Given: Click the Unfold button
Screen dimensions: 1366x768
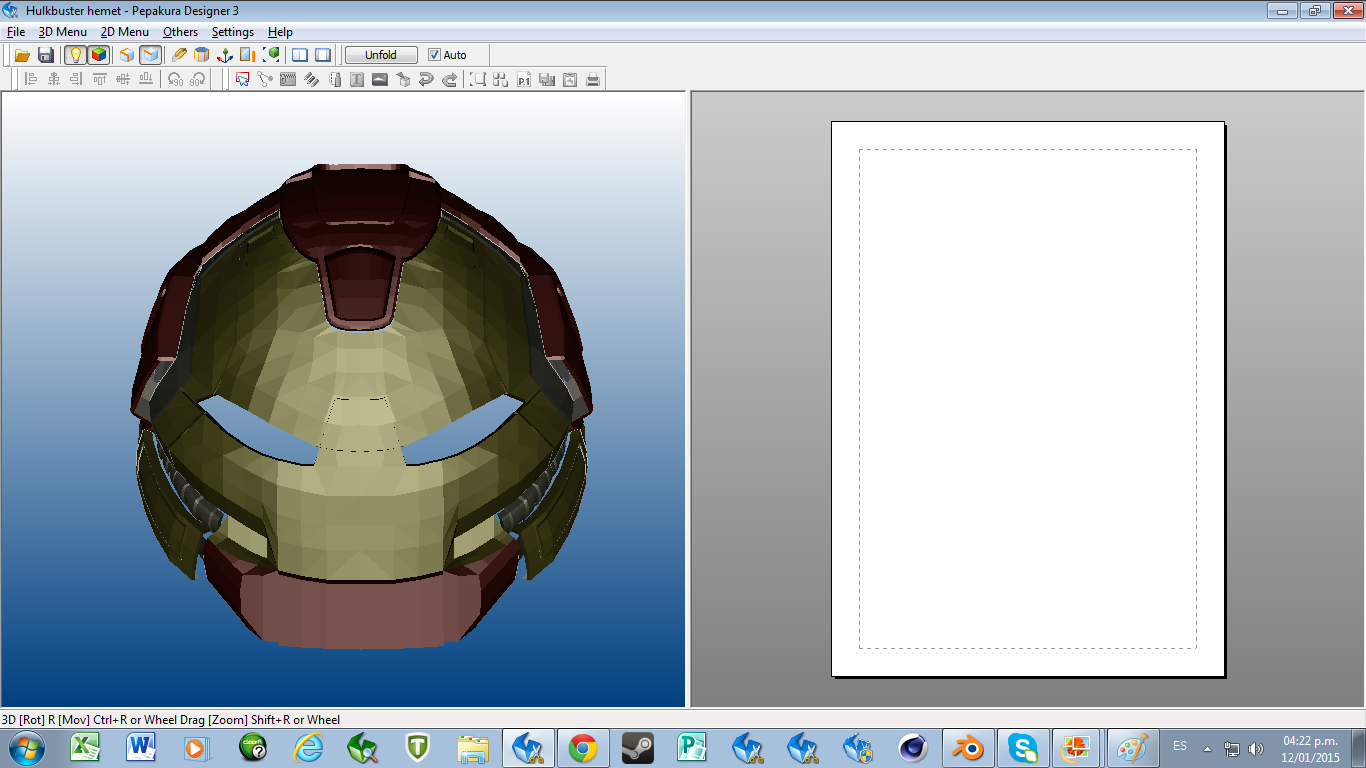Looking at the screenshot, I should click(x=381, y=55).
